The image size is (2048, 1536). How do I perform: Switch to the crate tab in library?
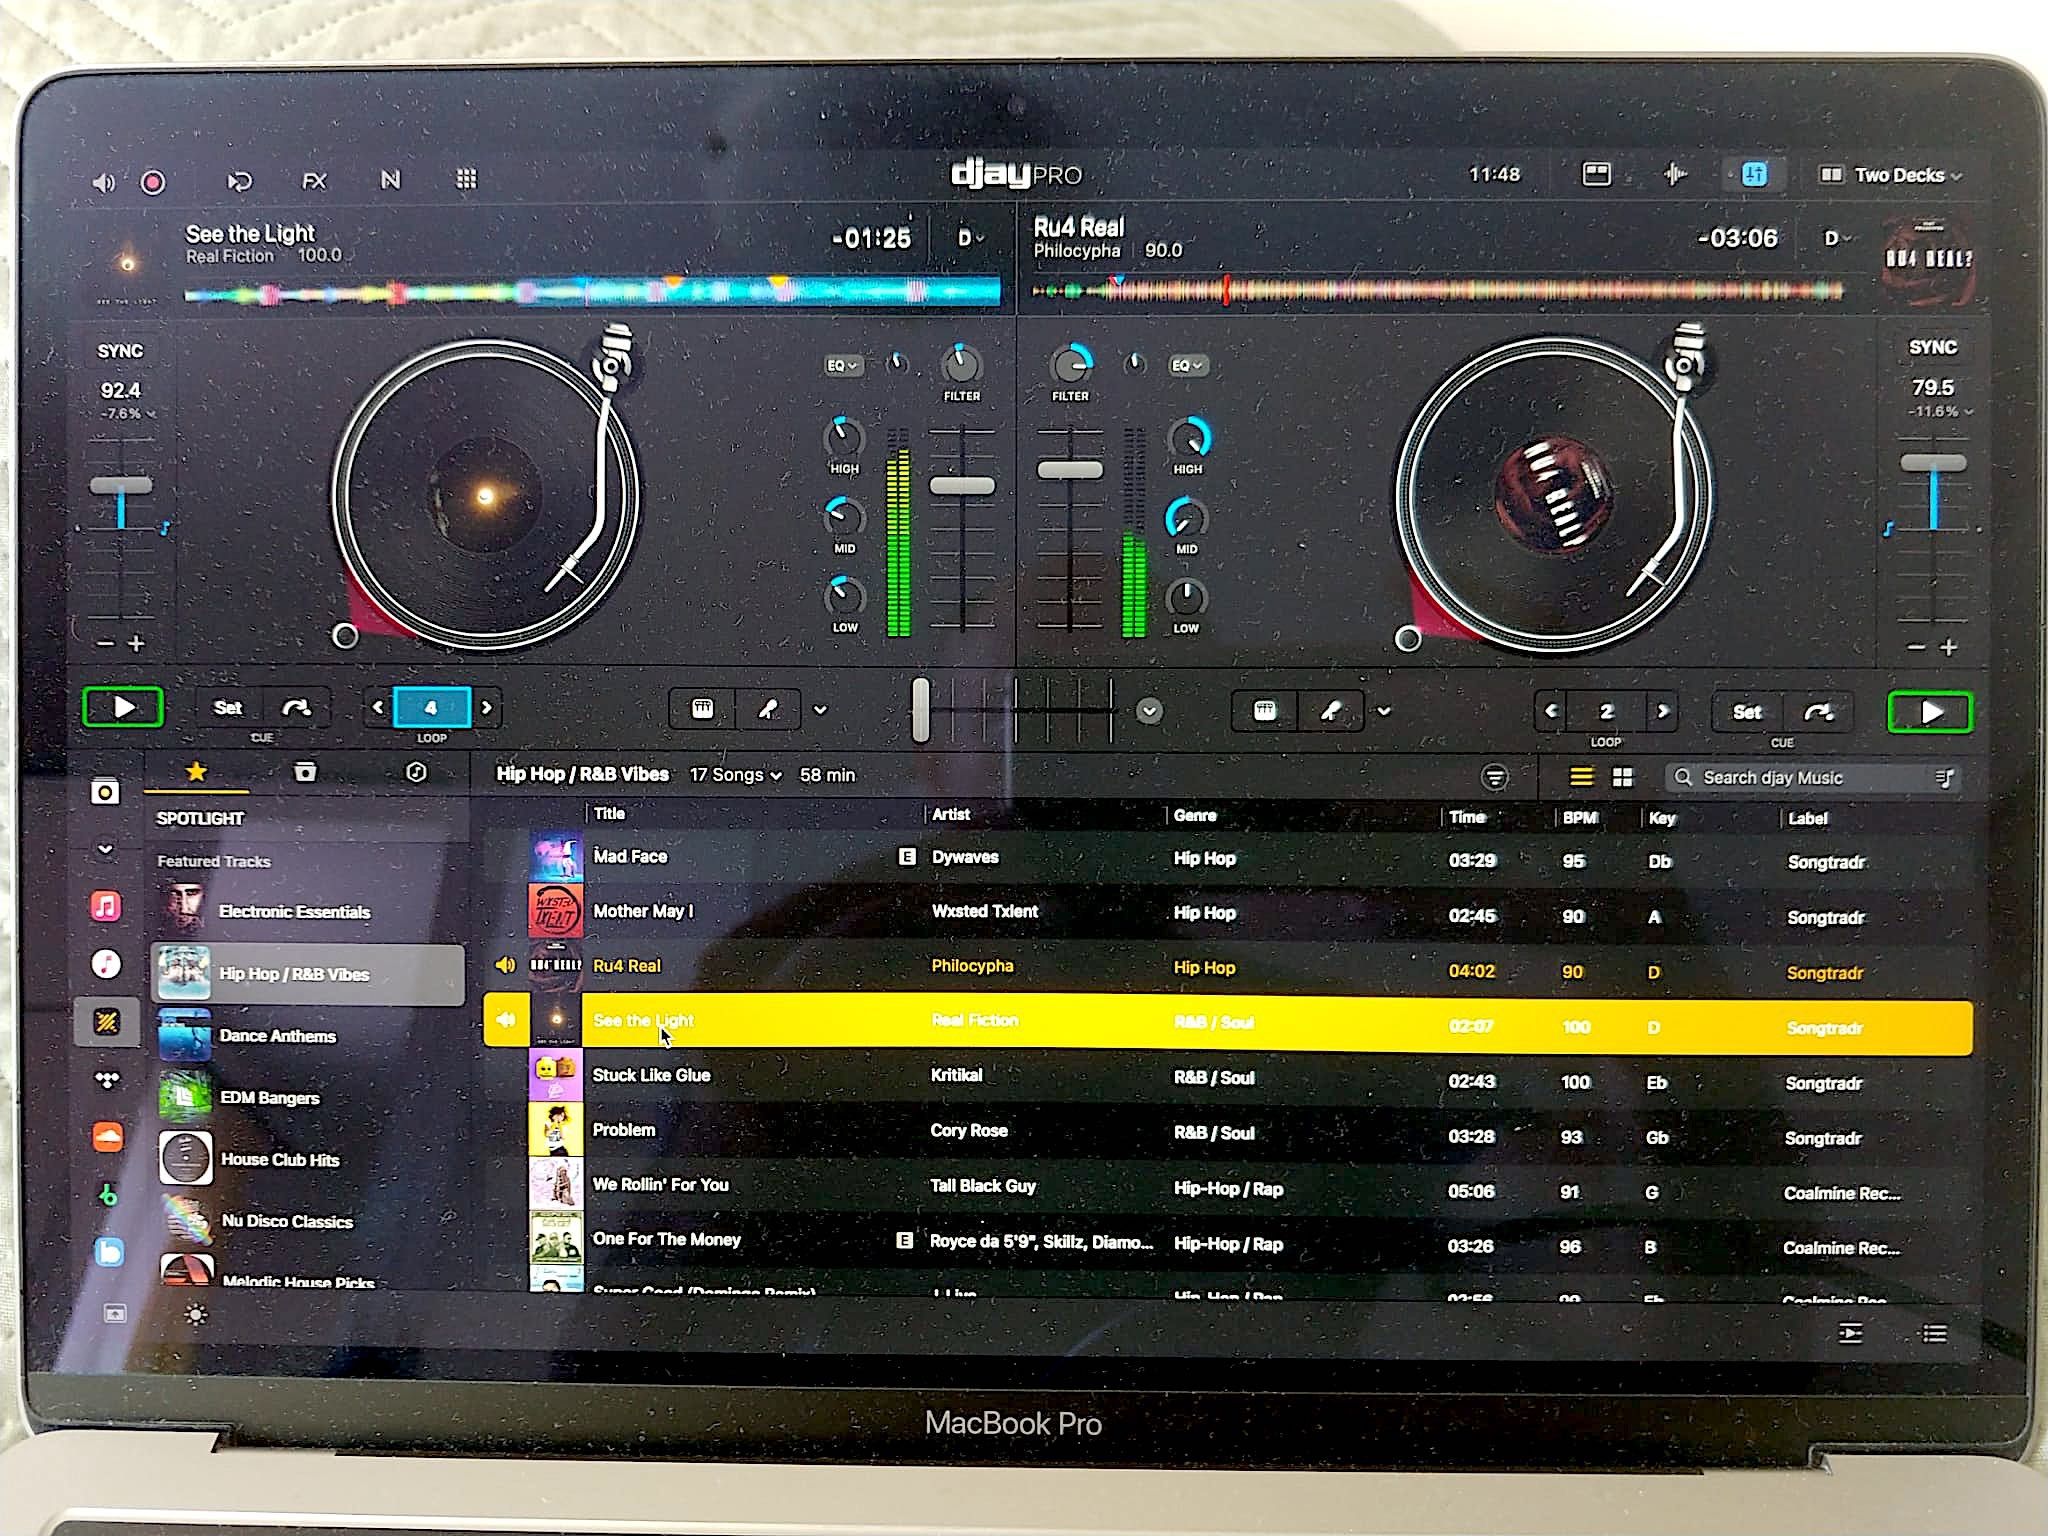tap(305, 772)
